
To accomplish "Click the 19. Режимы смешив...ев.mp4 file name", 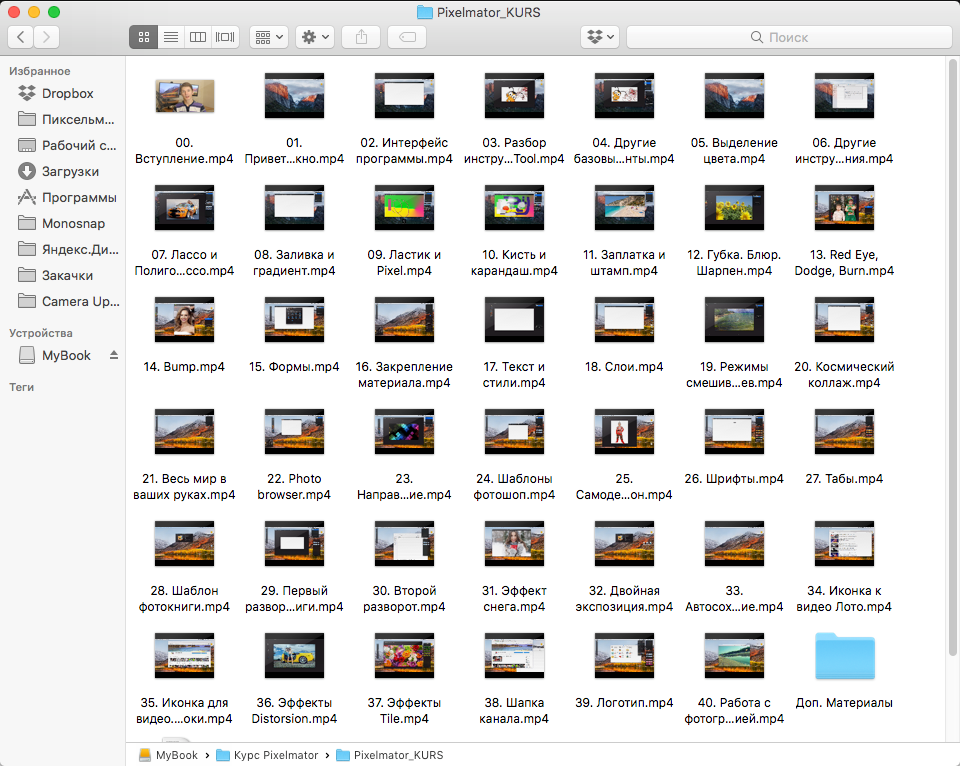I will click(734, 375).
